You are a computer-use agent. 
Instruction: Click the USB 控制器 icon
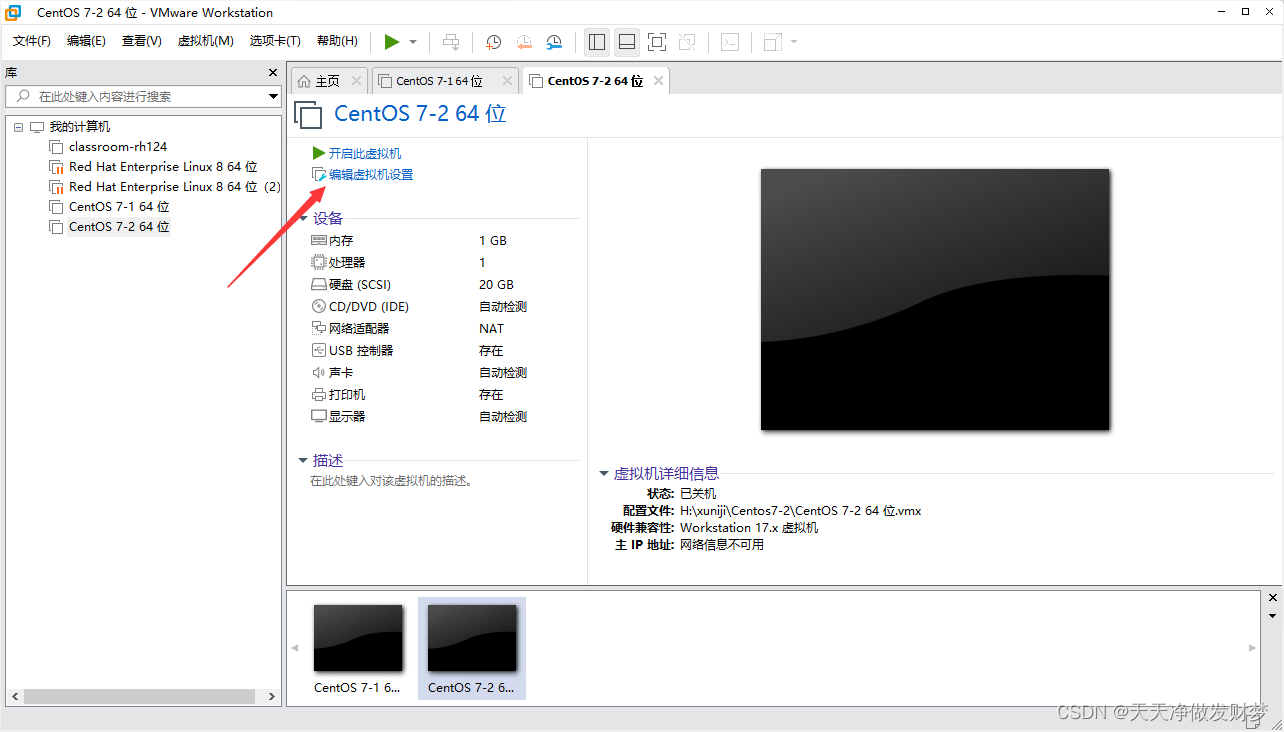(319, 351)
